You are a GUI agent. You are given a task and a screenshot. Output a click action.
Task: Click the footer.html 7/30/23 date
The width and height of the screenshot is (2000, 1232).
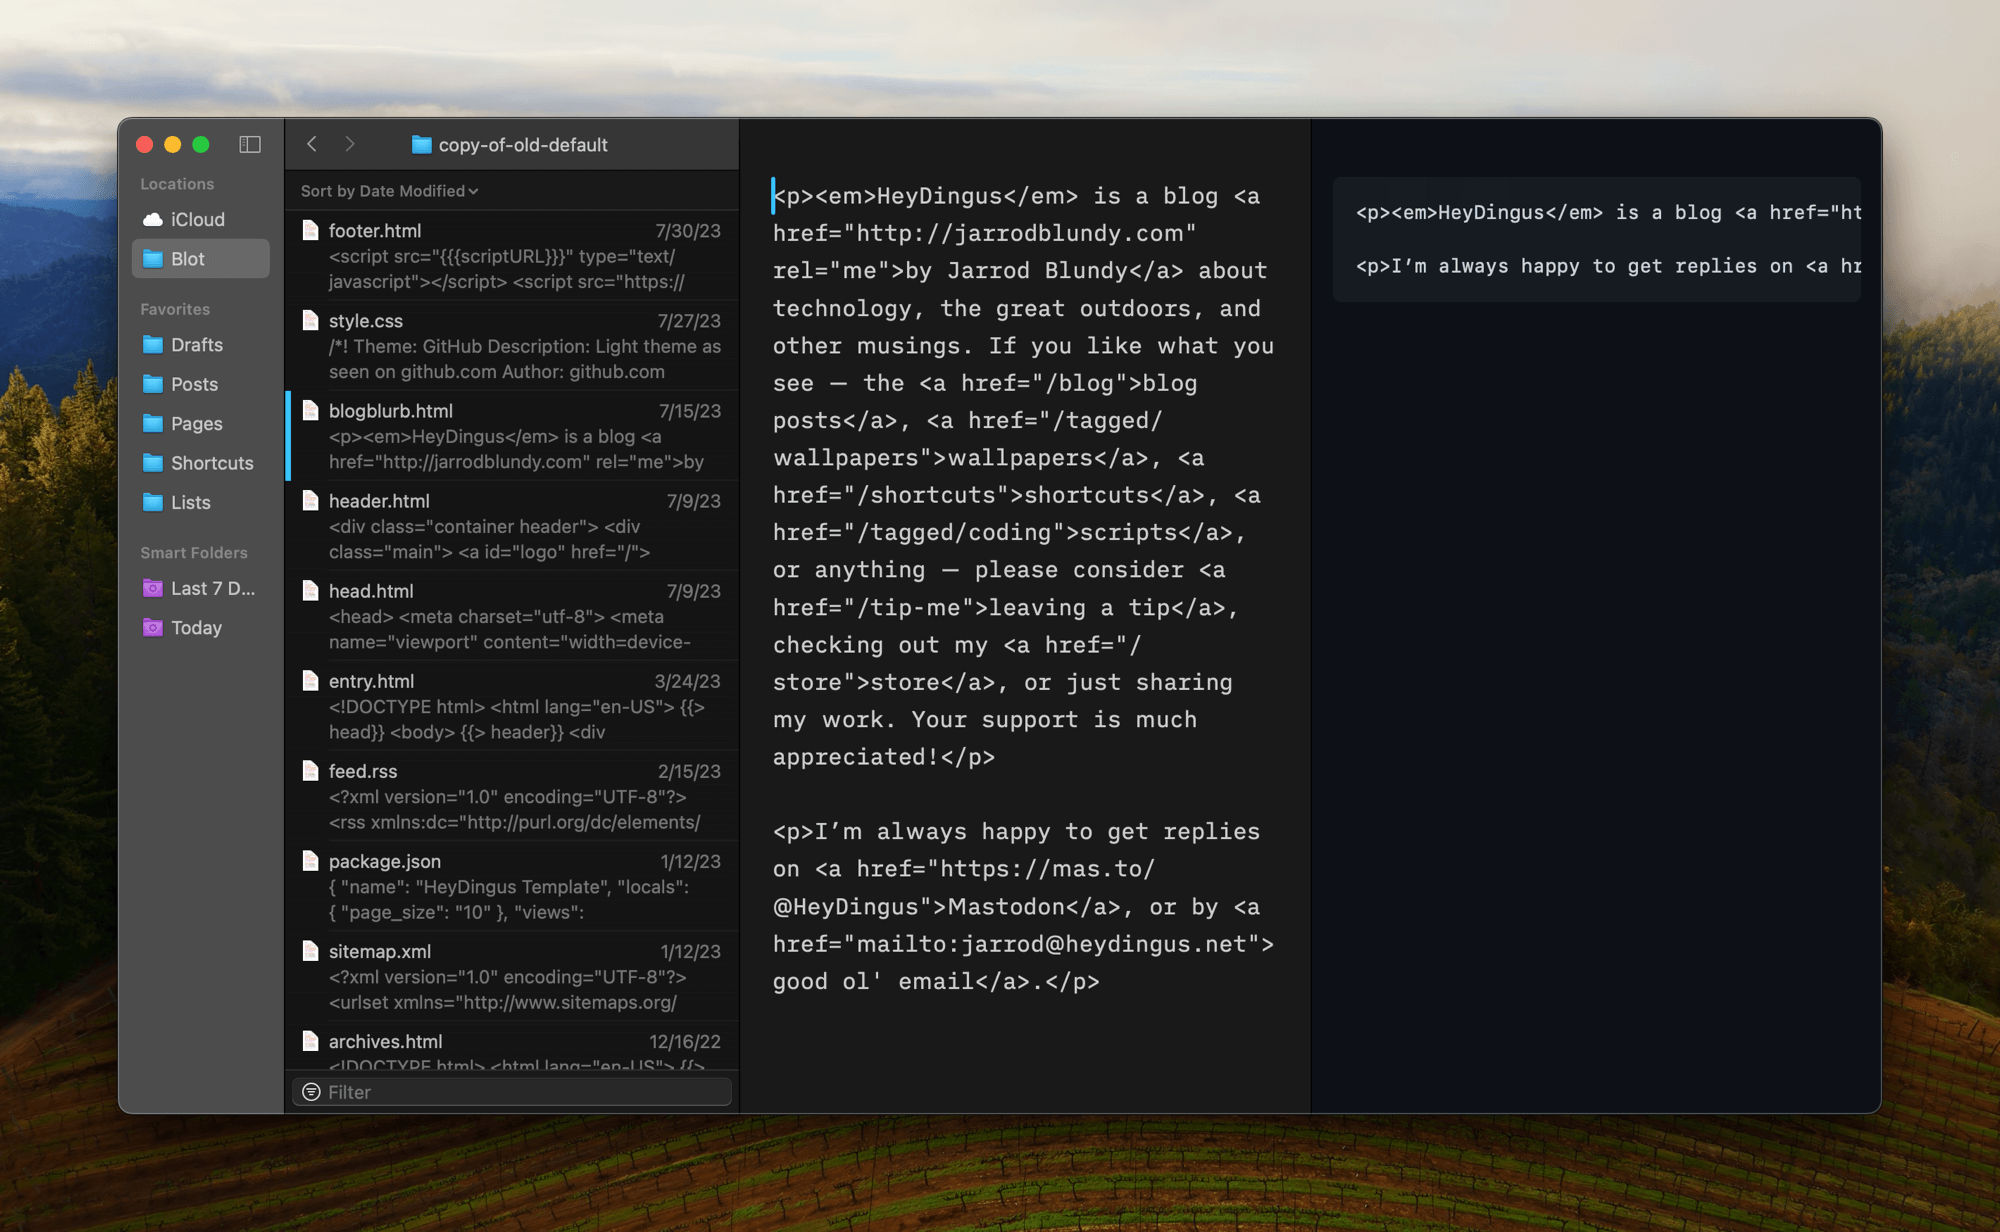tap(688, 231)
